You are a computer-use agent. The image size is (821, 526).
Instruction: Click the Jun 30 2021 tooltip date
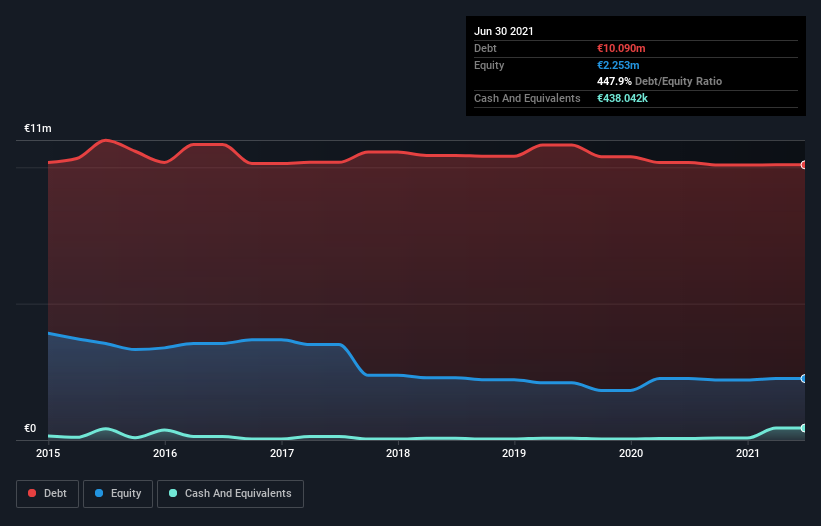pyautogui.click(x=504, y=31)
